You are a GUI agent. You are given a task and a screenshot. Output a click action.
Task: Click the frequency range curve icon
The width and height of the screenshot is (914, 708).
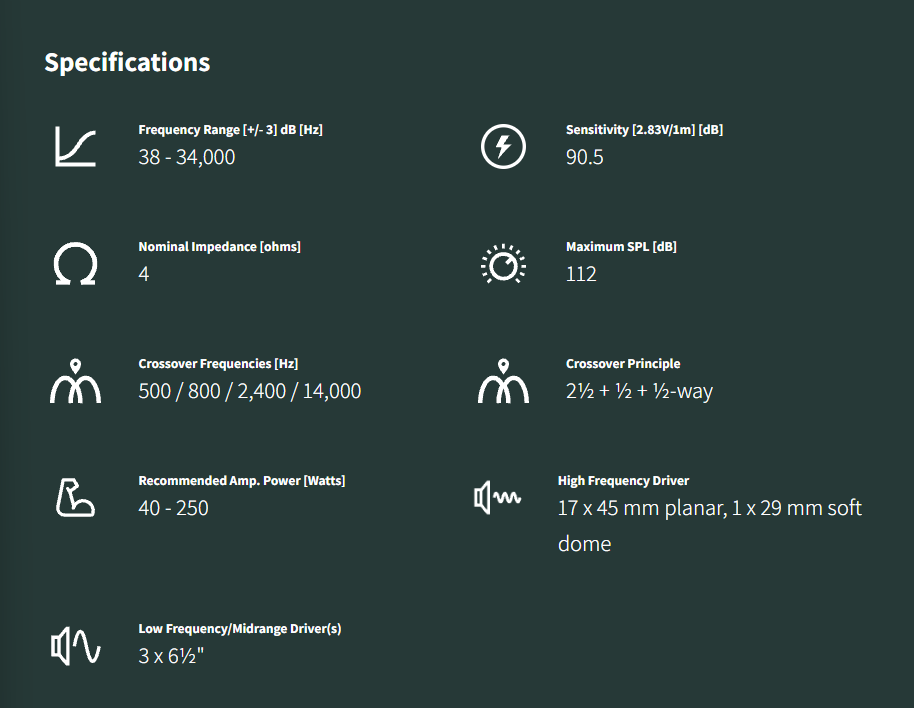tap(75, 147)
